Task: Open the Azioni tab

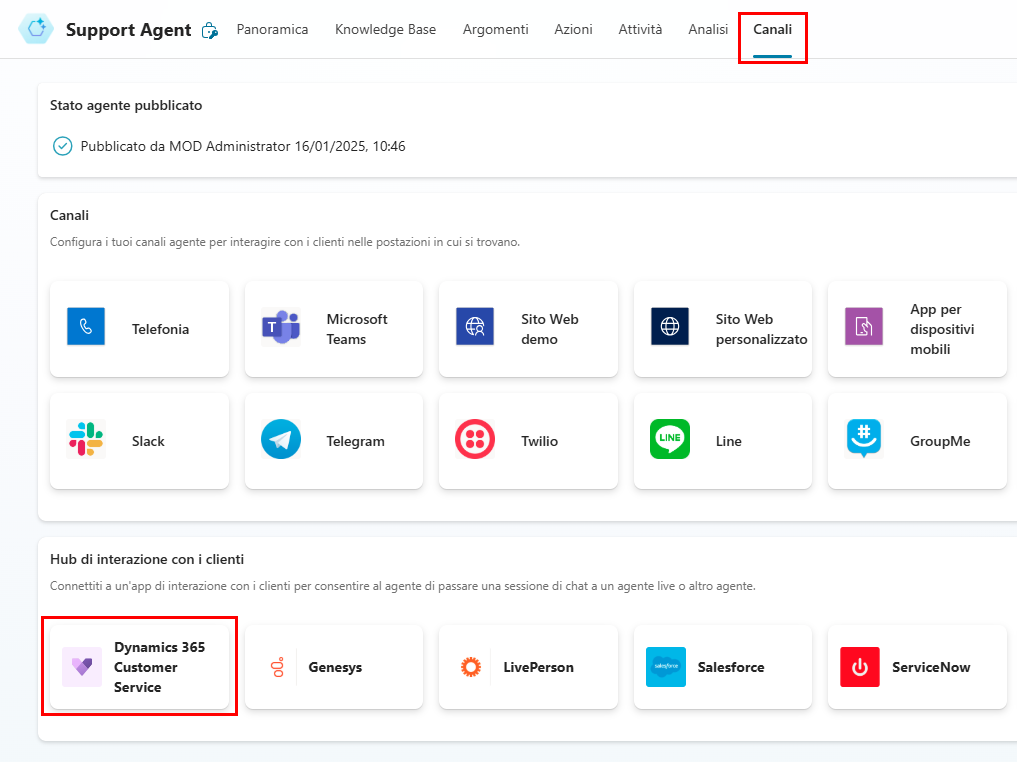Action: (573, 29)
